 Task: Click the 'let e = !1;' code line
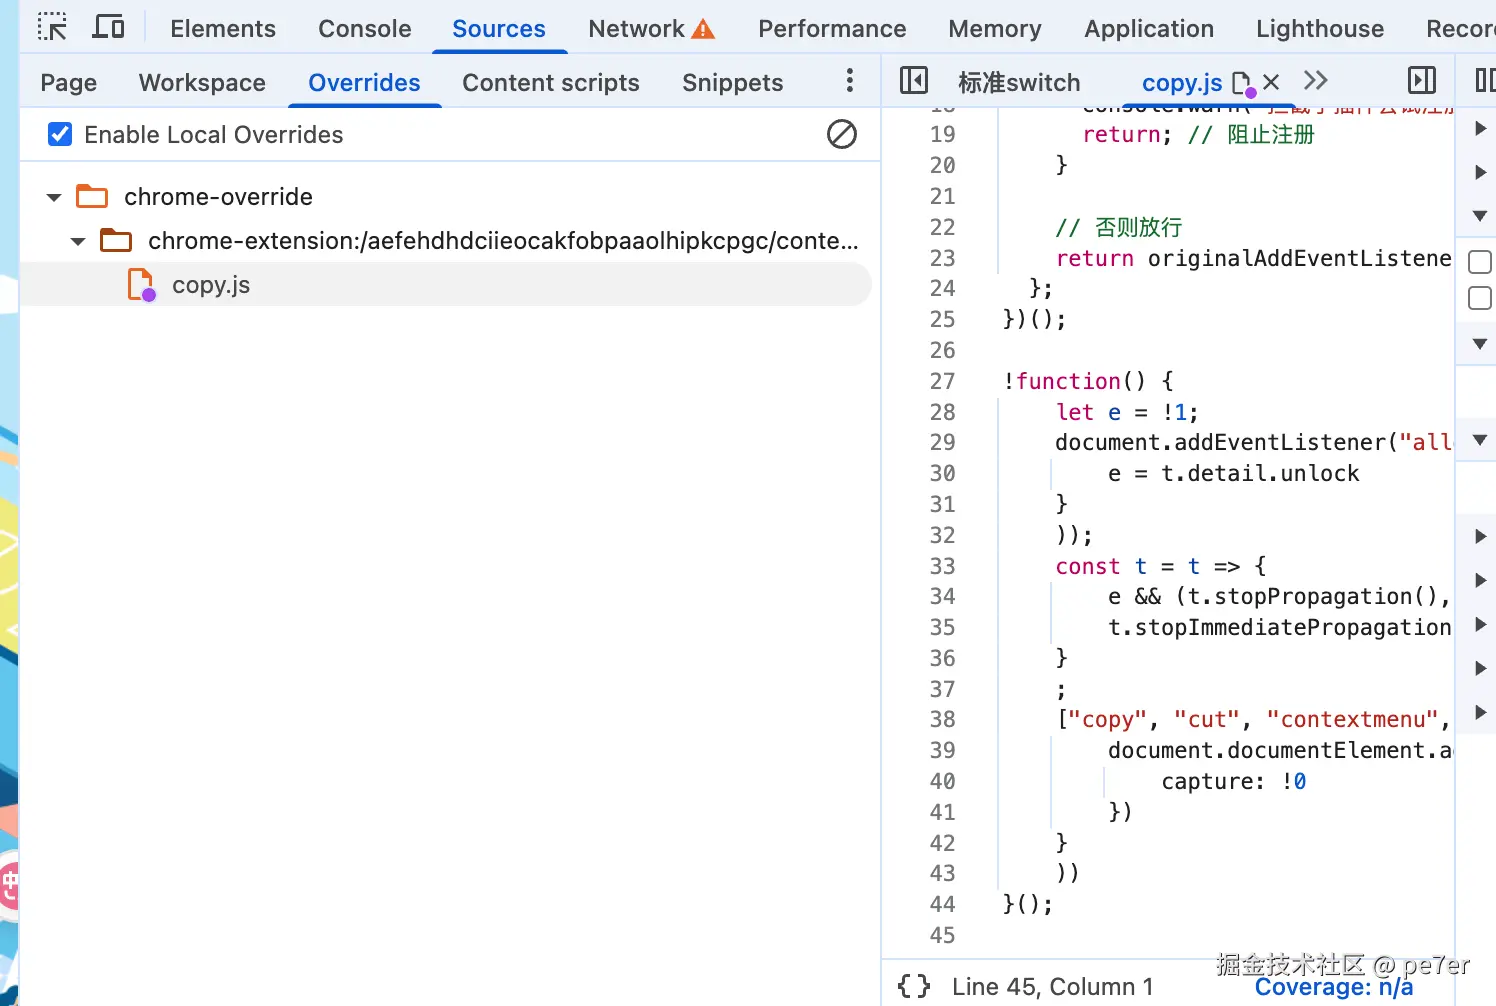(1127, 412)
